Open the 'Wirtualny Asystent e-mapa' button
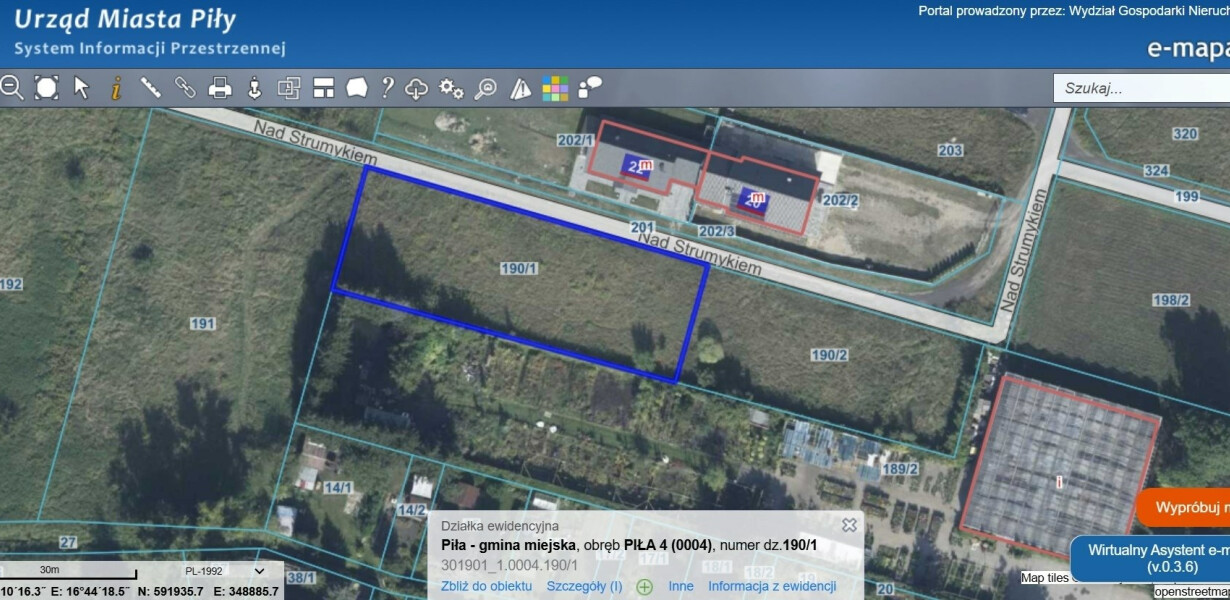 [x=1150, y=558]
